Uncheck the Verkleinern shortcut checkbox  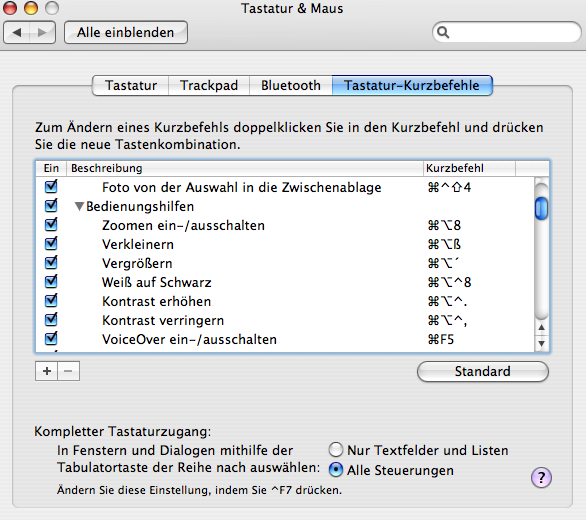tap(51, 244)
